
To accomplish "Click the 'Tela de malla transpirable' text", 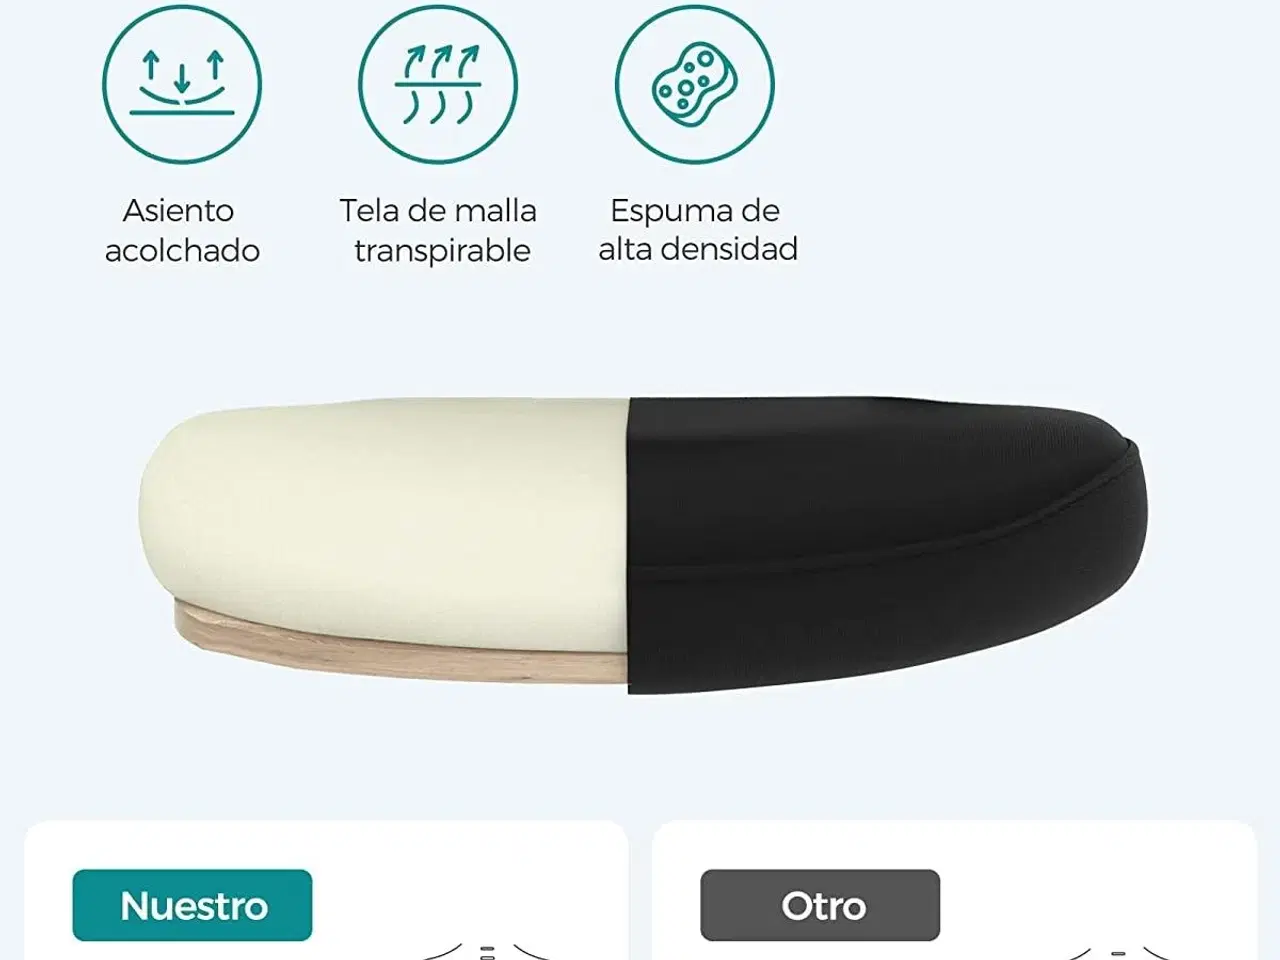I will 438,230.
